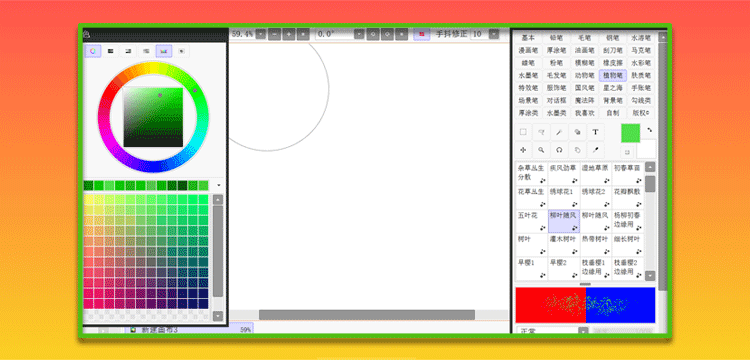Zoom in with the plus button

[x=289, y=34]
